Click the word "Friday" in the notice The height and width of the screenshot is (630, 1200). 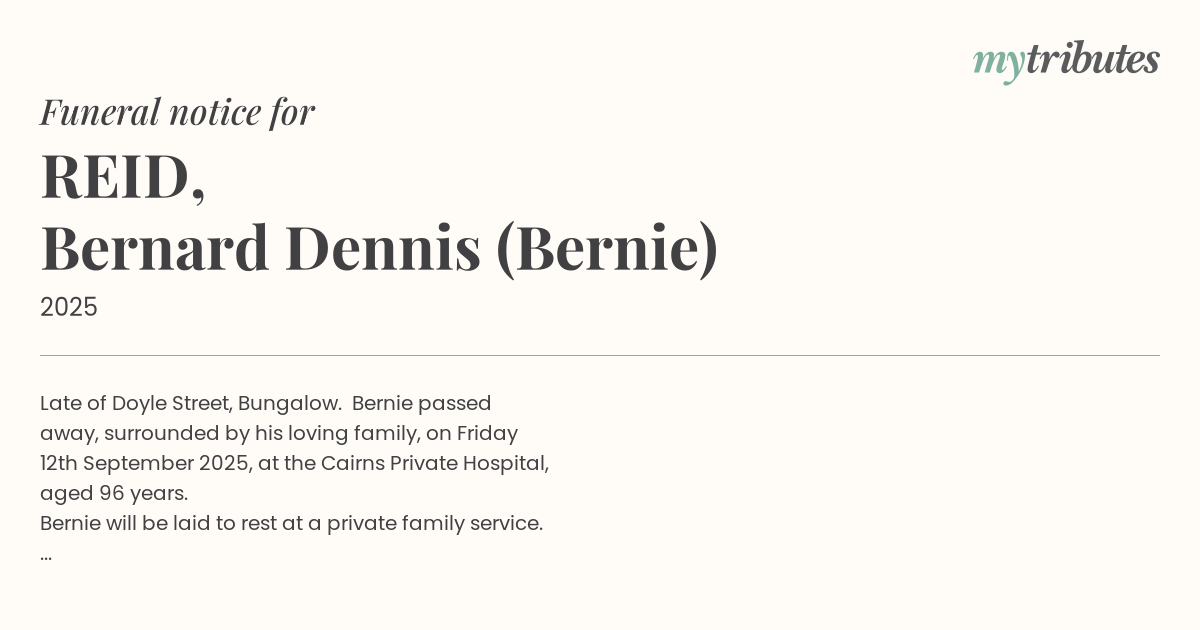(487, 433)
